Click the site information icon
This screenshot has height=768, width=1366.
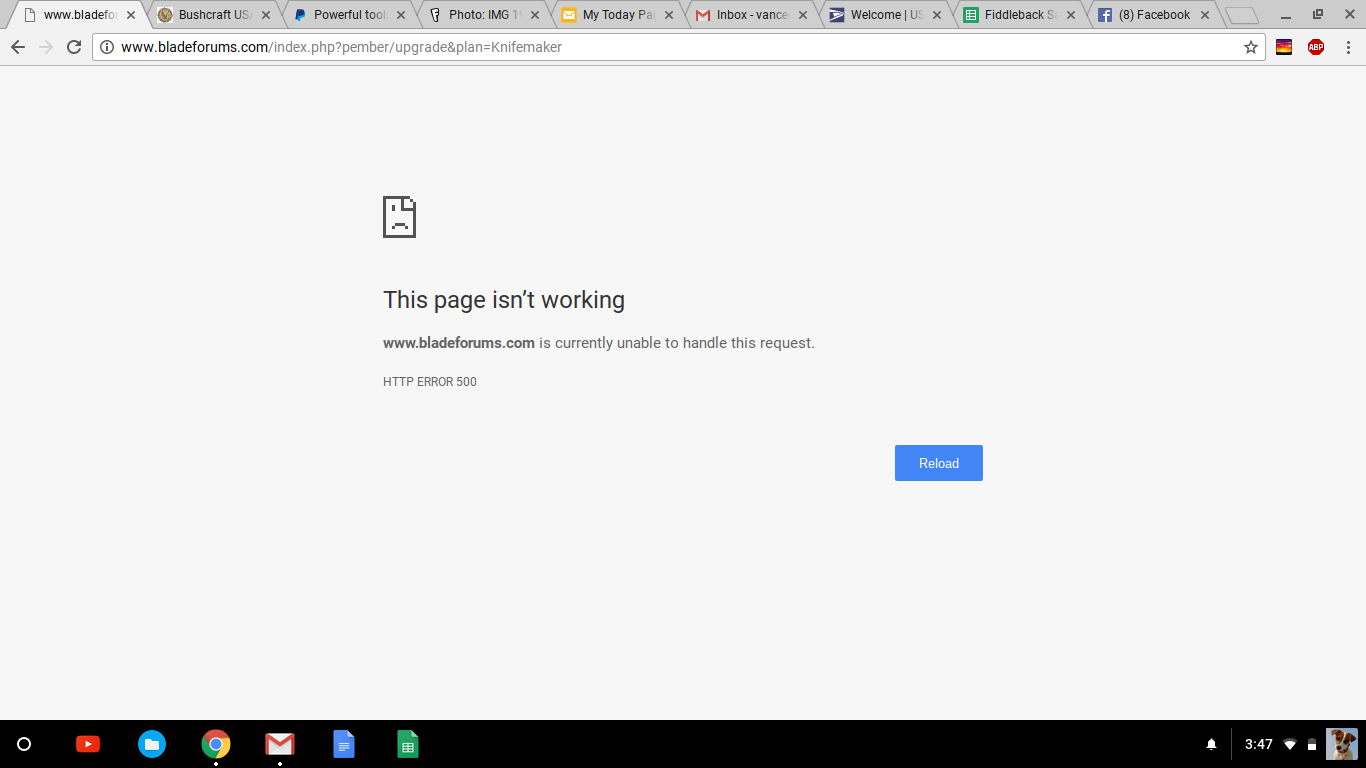tap(107, 47)
